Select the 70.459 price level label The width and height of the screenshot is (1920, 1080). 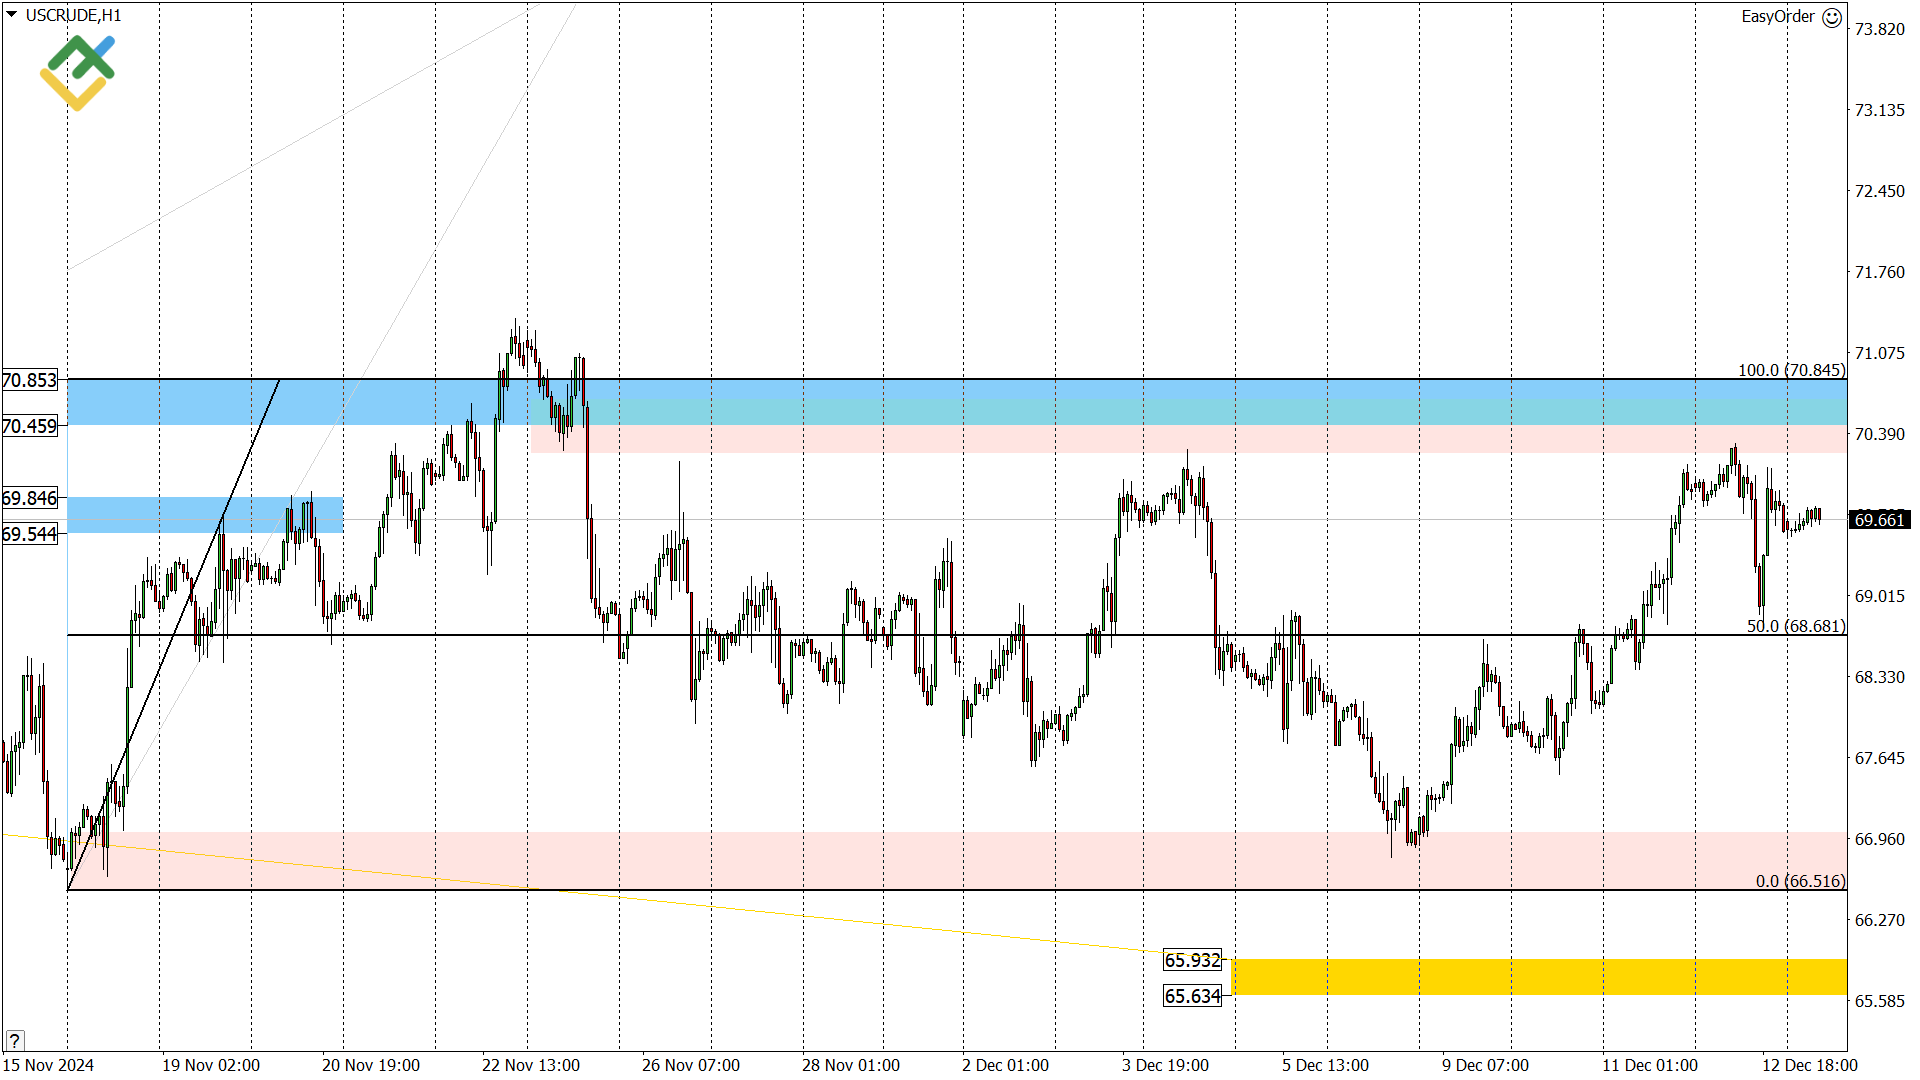tap(30, 426)
